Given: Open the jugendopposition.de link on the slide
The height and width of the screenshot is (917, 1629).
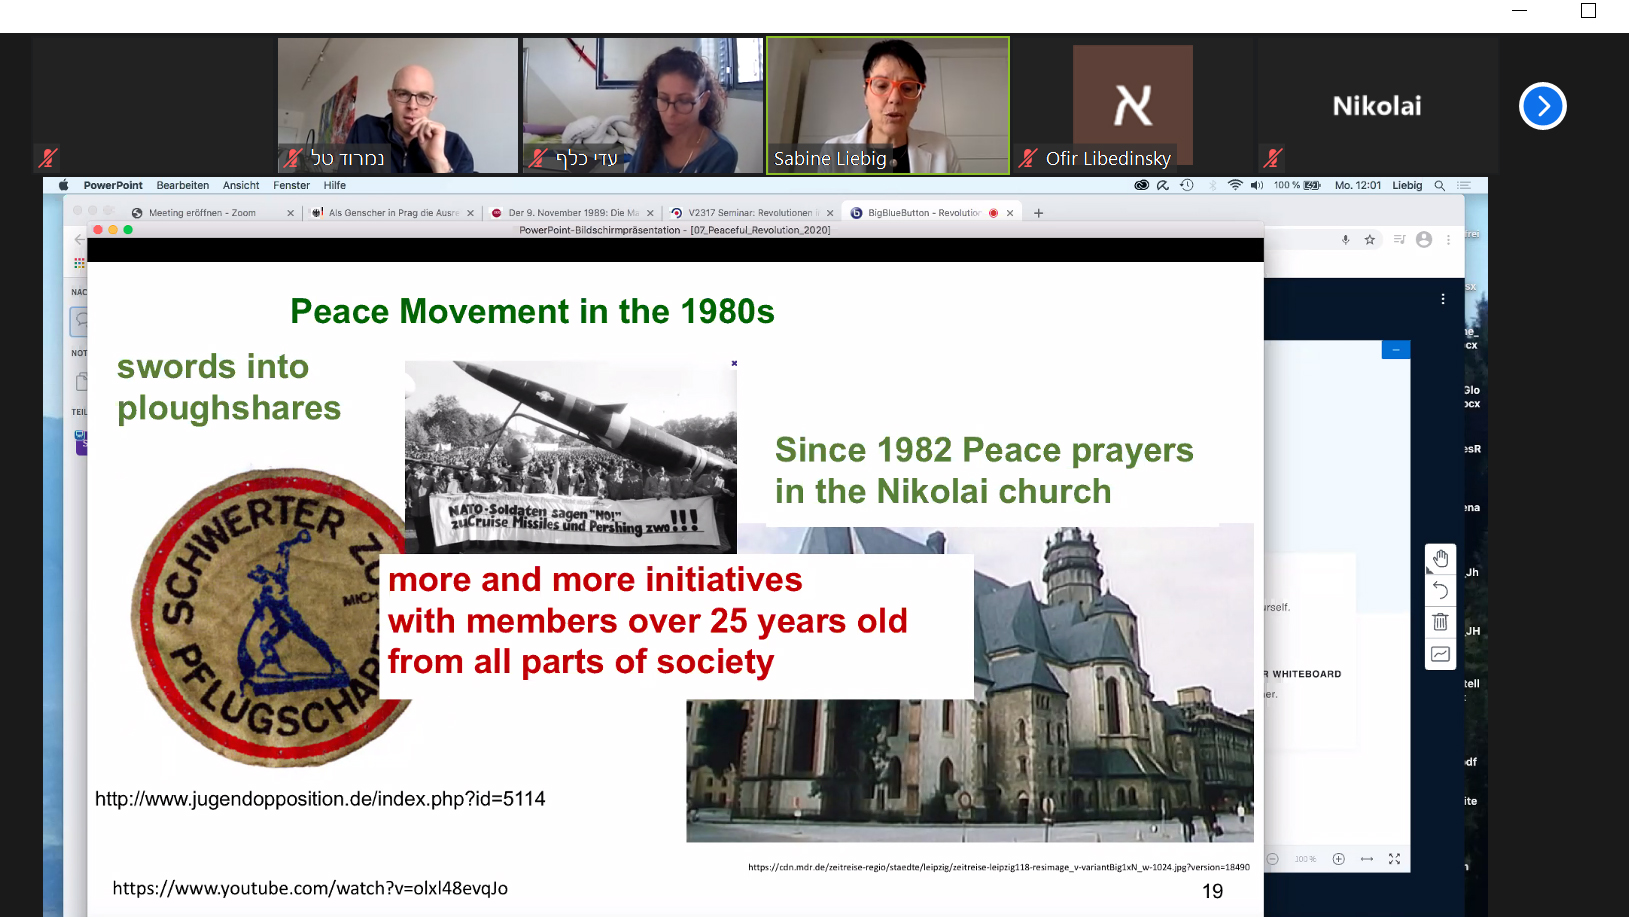Looking at the screenshot, I should pos(320,799).
